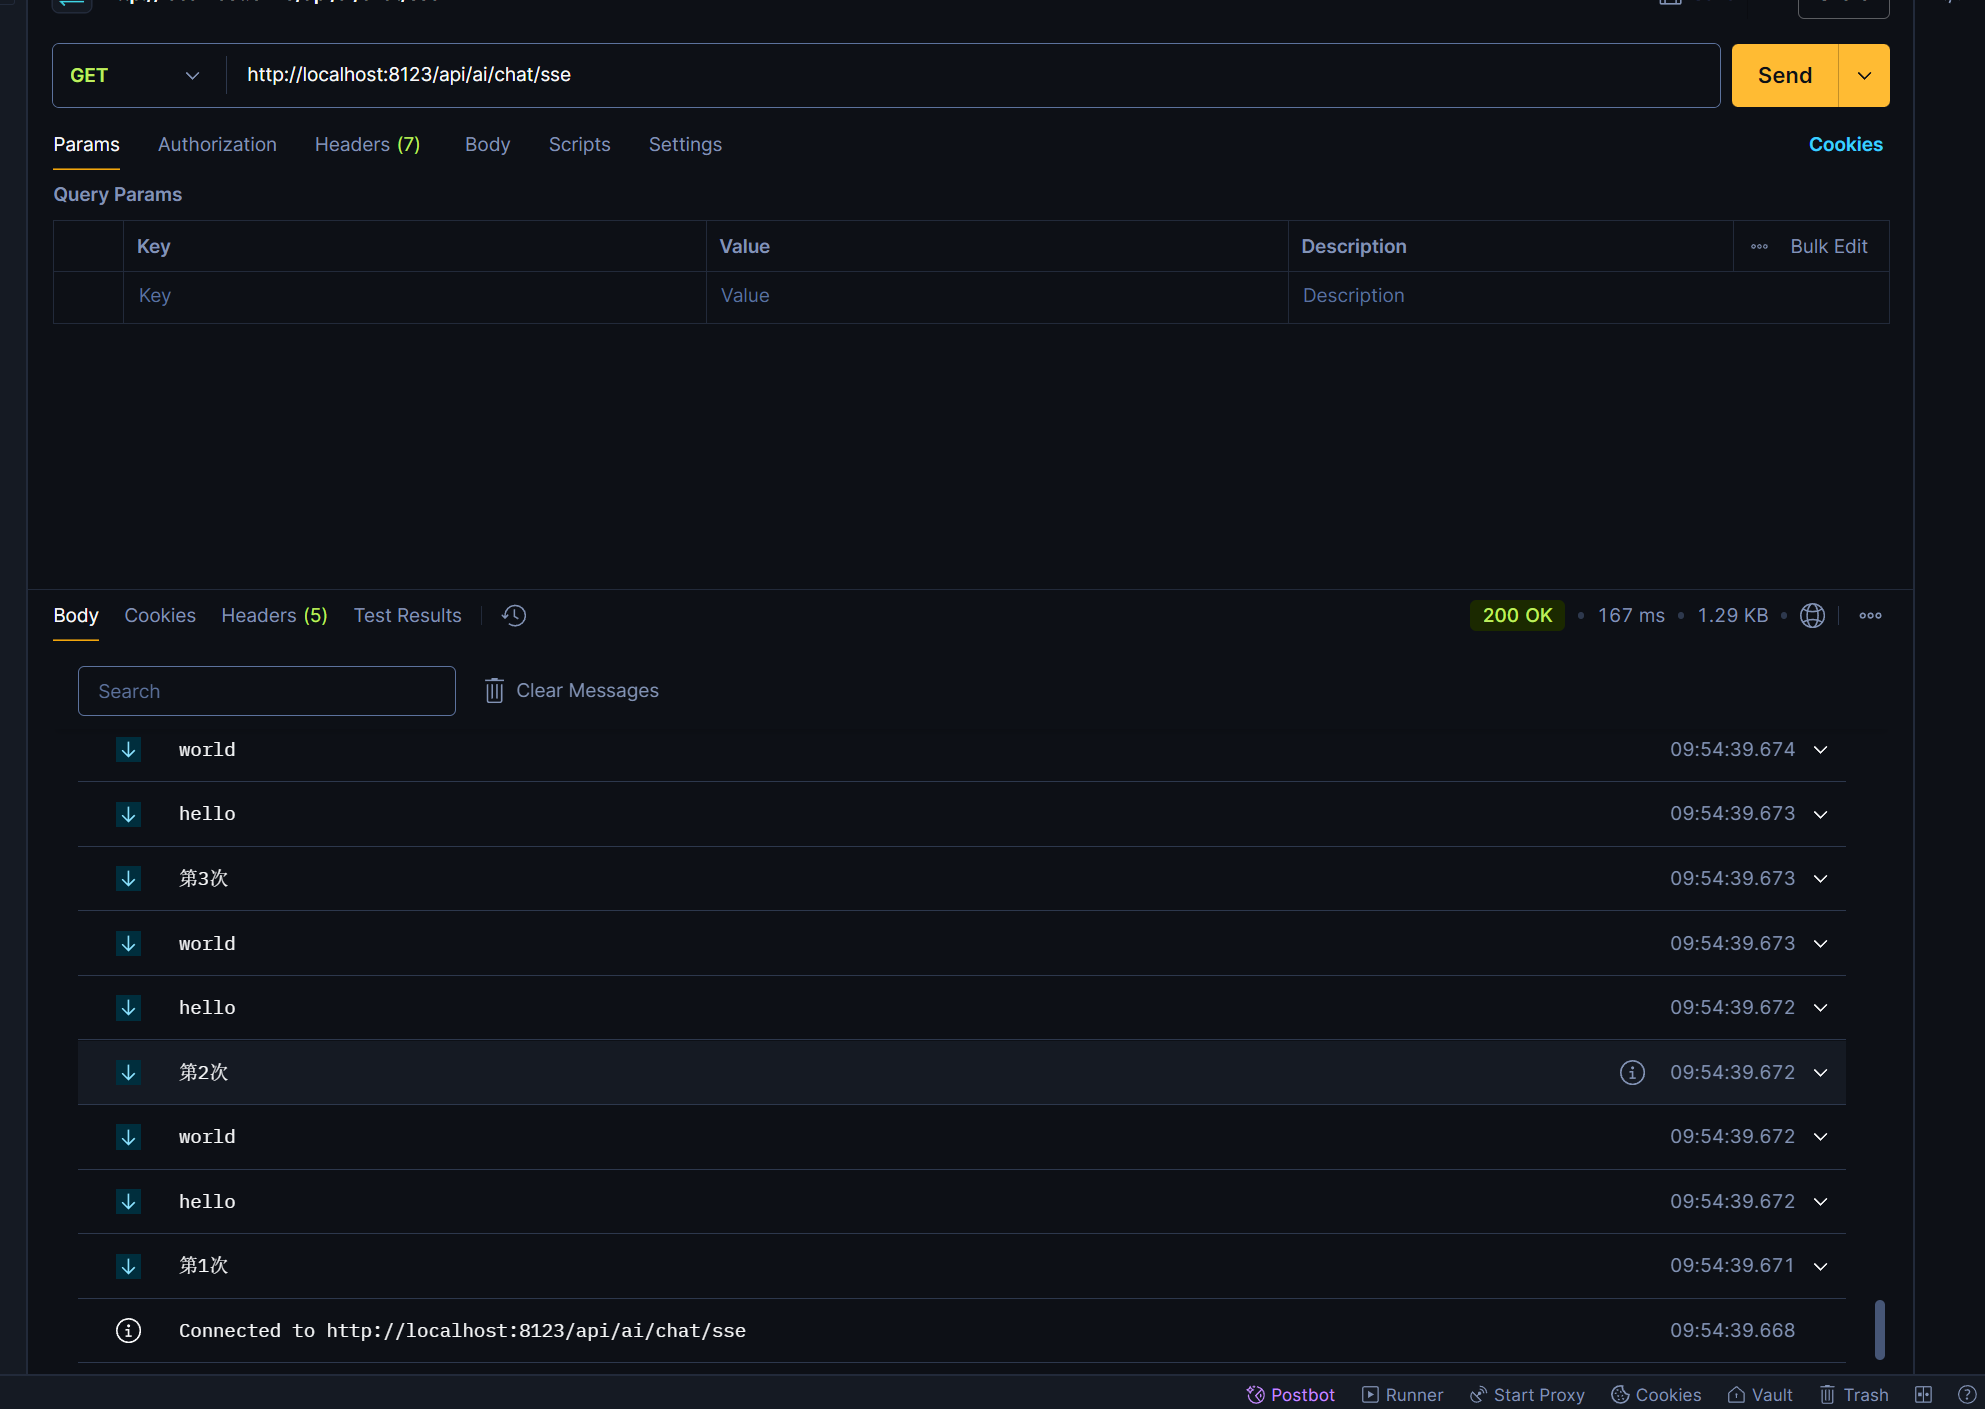
Task: Click the query param Value field
Action: coord(996,296)
